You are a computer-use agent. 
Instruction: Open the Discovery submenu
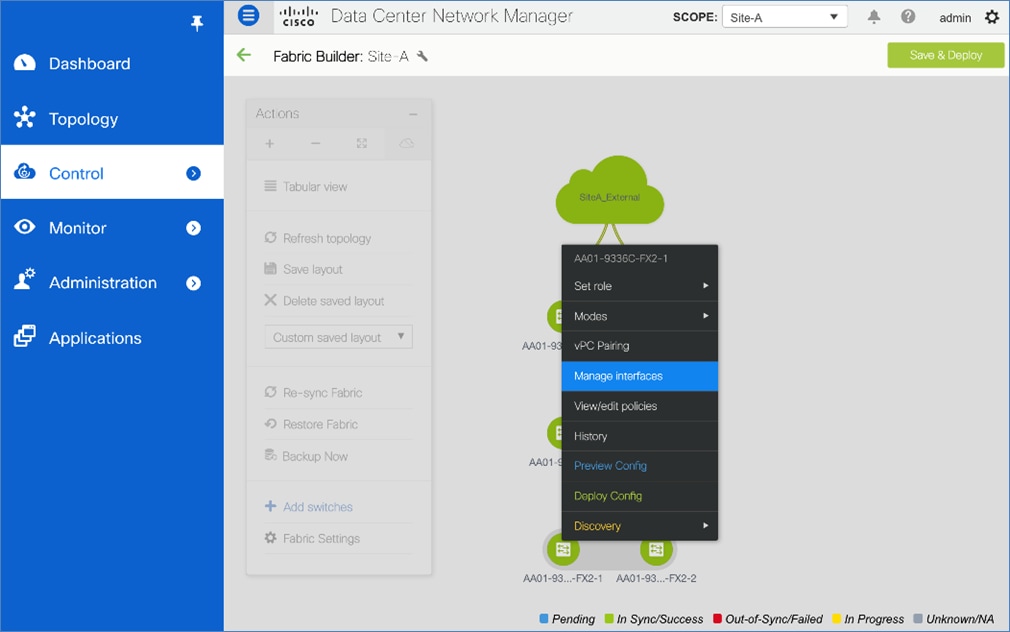(640, 526)
